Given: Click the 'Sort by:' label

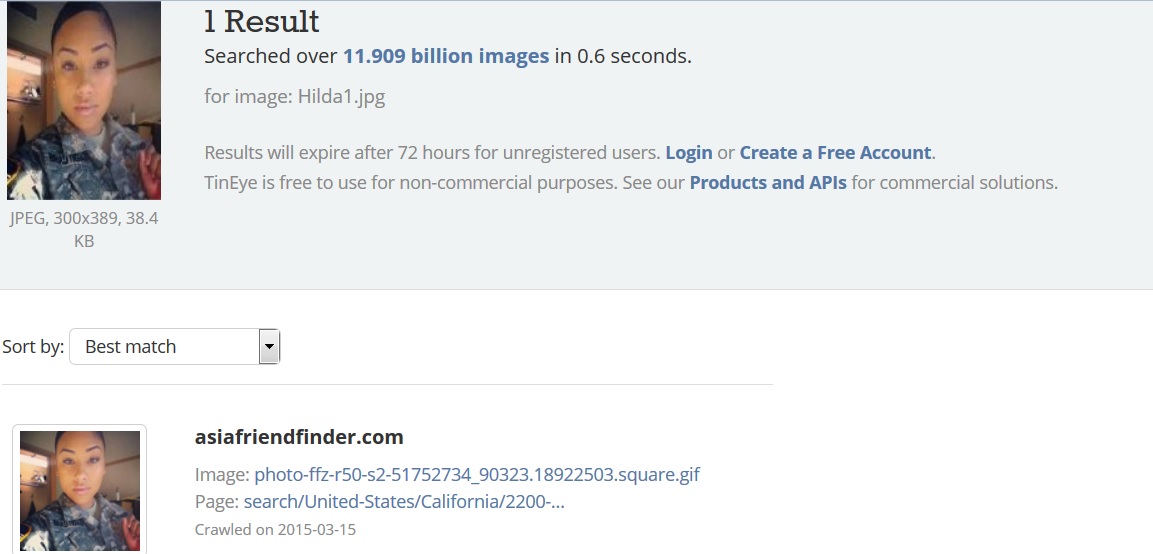Looking at the screenshot, I should click(x=33, y=347).
